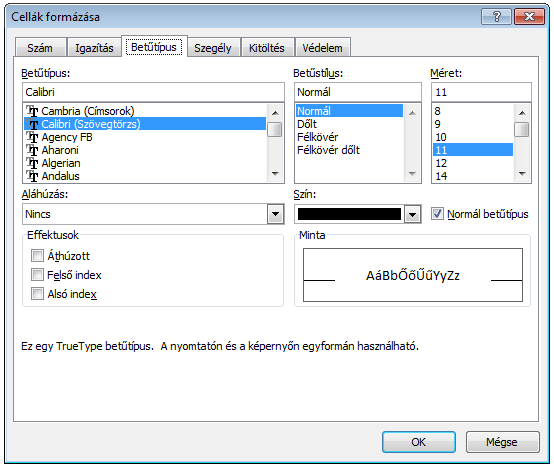Click the OK button
554x467 pixels.
[419, 442]
